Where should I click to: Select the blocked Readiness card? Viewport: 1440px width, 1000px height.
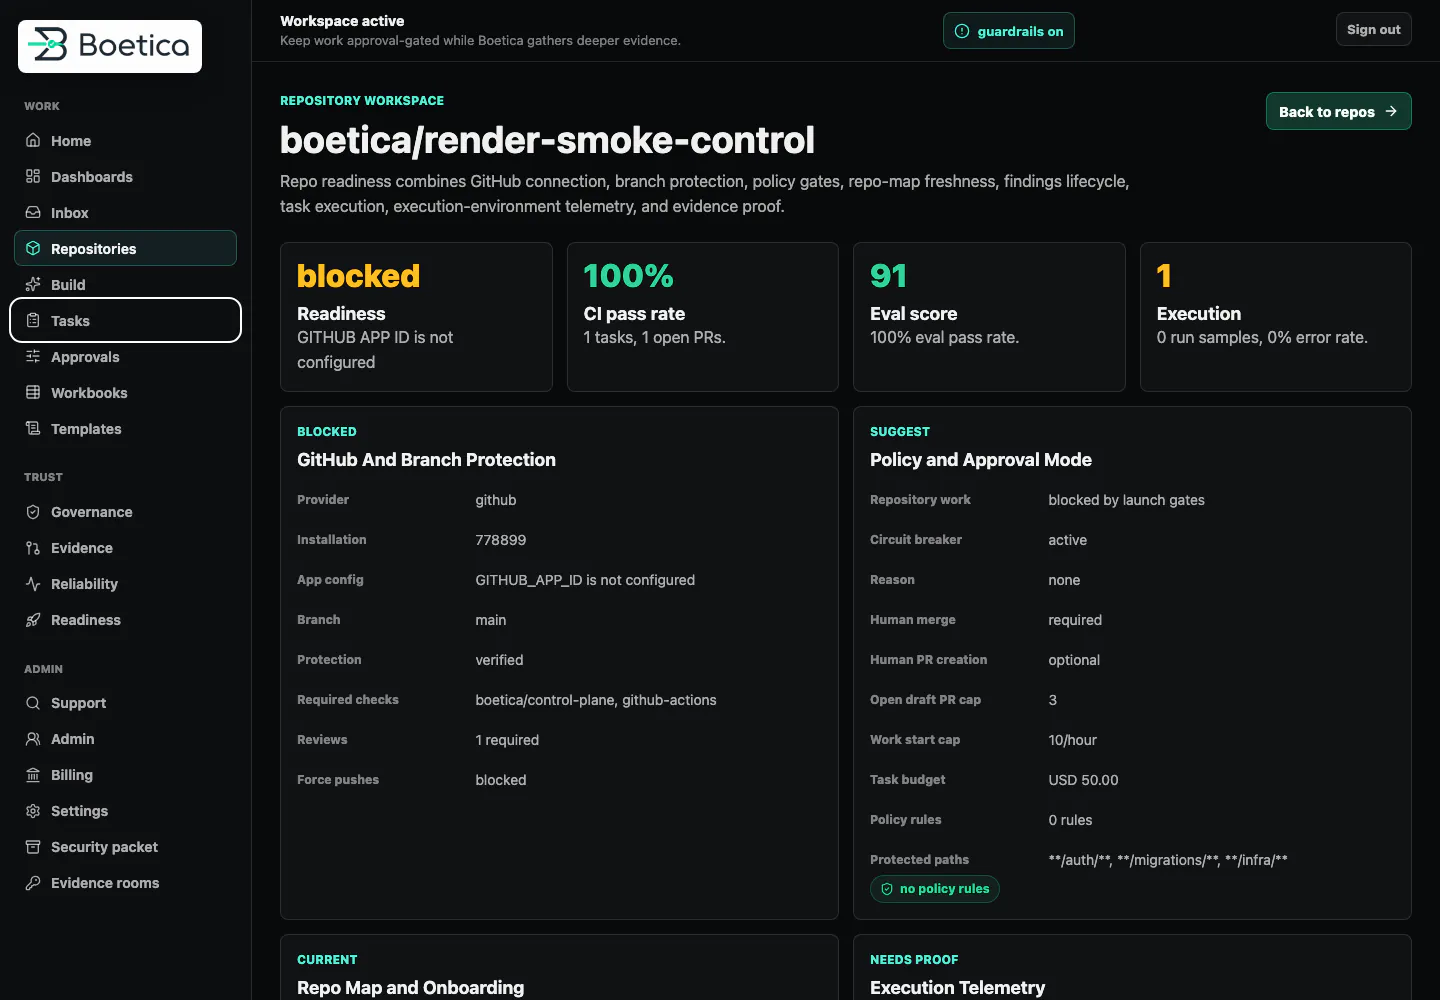(416, 317)
